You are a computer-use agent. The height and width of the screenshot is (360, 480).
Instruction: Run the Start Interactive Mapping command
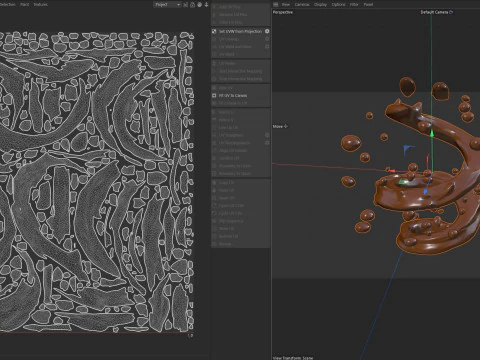coord(240,71)
